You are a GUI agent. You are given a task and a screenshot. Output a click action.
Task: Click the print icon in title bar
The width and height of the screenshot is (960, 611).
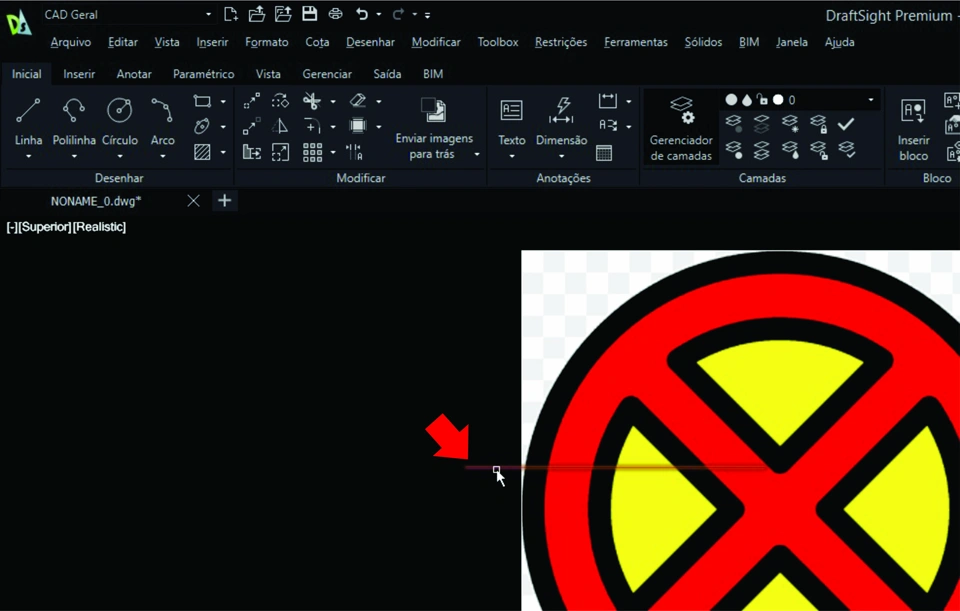click(336, 14)
